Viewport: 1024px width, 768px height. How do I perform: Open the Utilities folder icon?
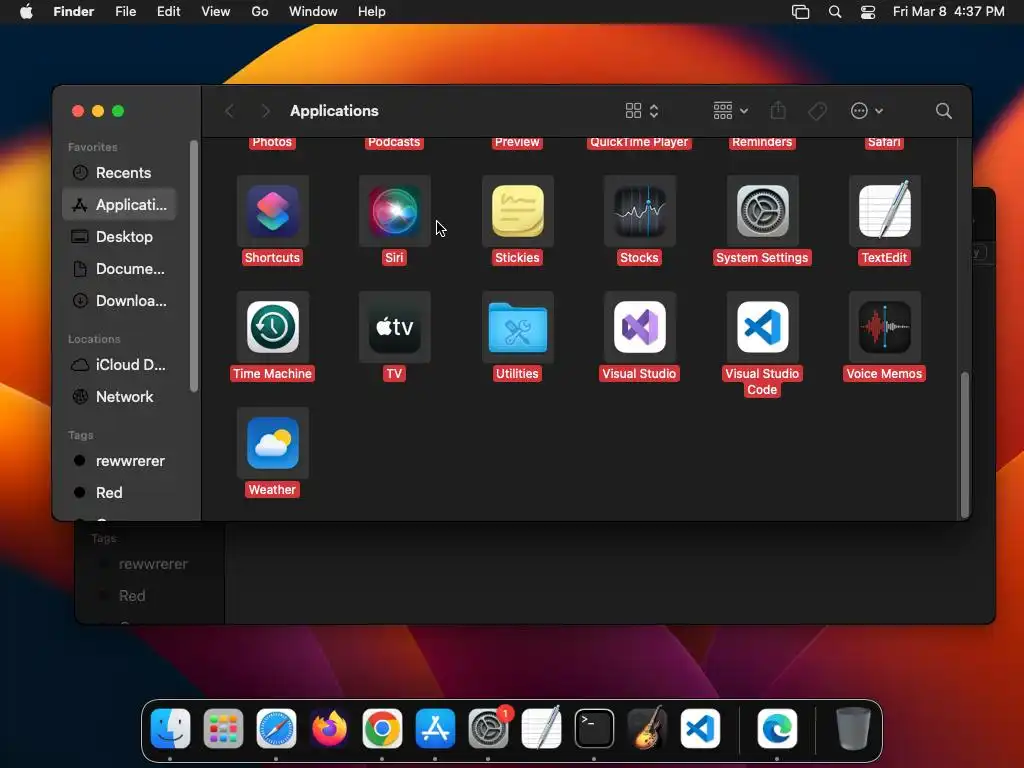pyautogui.click(x=517, y=327)
